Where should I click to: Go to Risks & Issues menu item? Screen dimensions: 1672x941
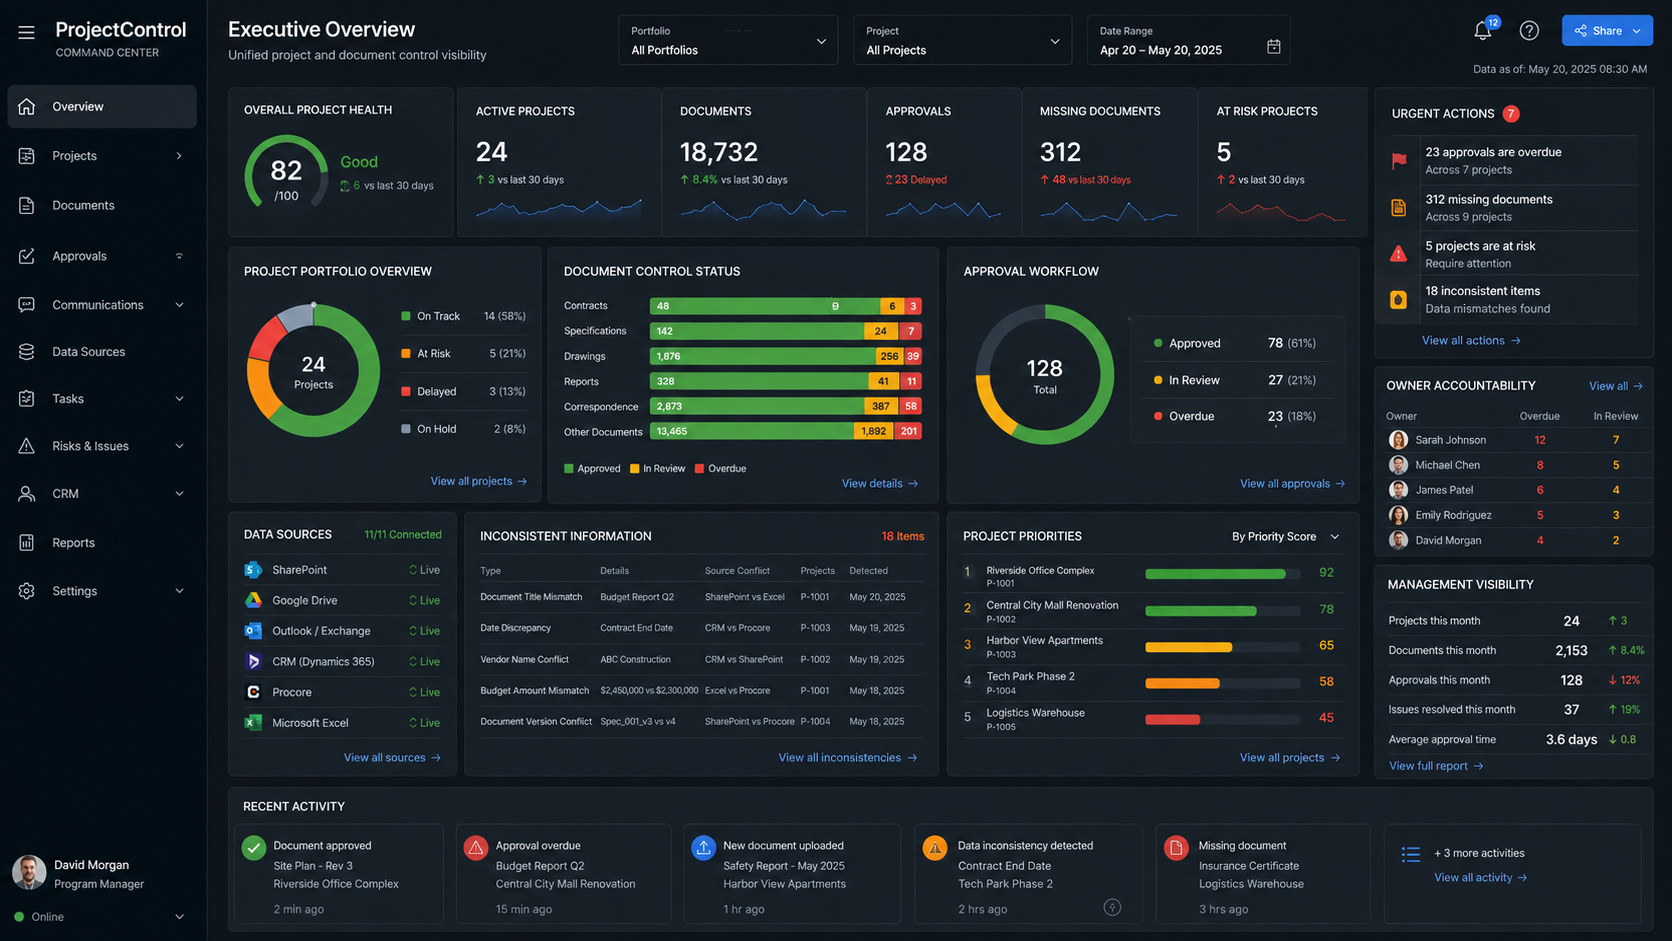(x=101, y=446)
